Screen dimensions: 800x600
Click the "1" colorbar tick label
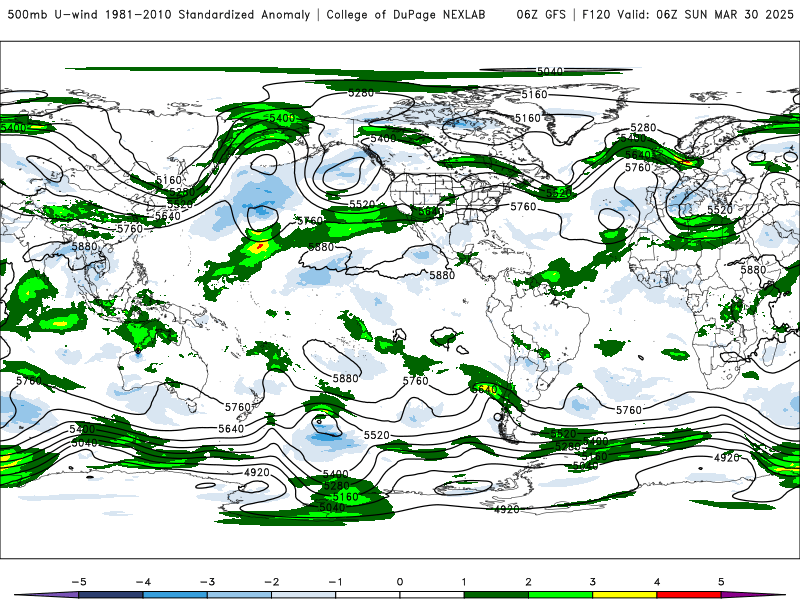point(464,582)
